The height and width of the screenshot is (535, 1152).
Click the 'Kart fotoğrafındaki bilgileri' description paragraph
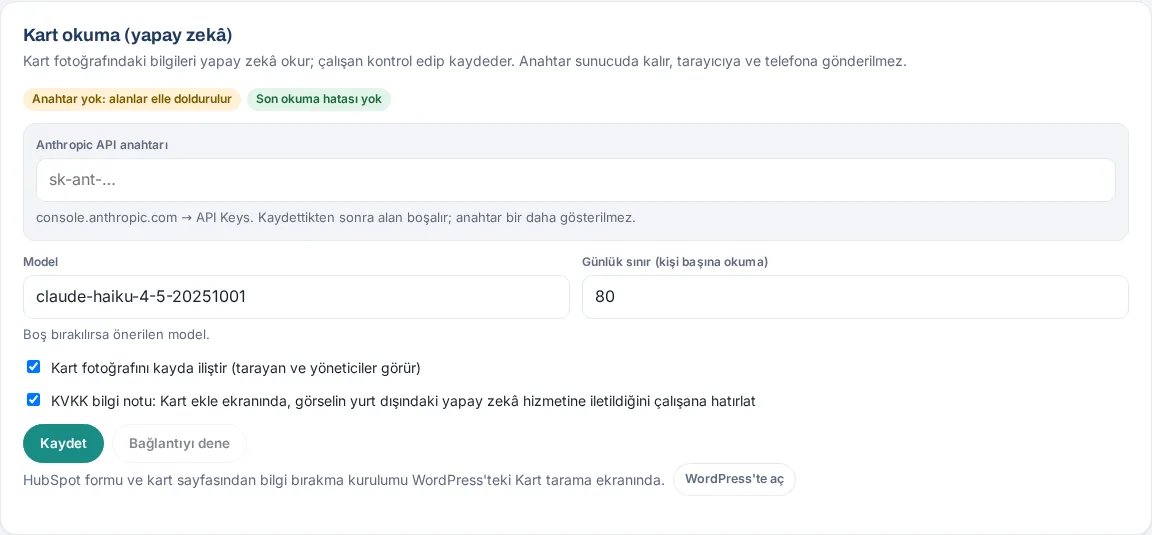465,61
